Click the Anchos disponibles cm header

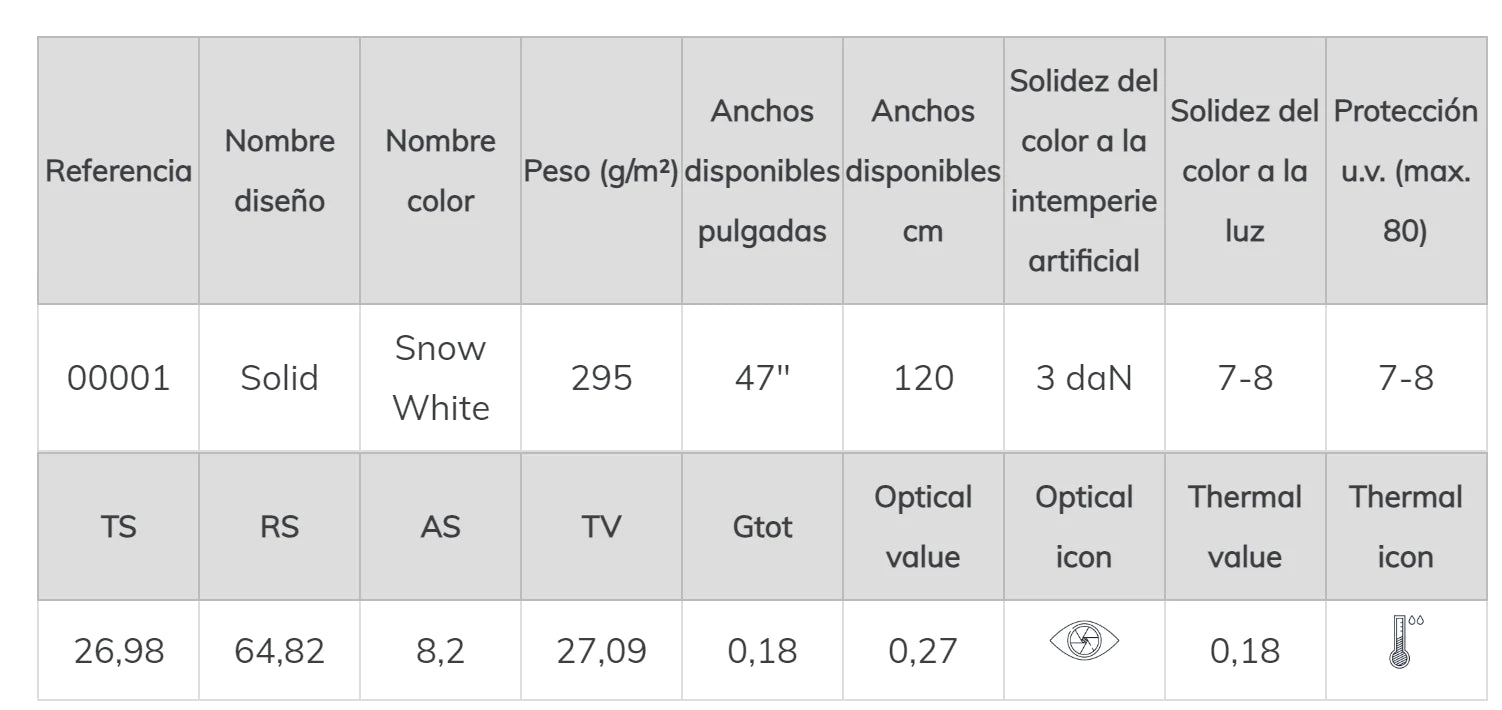tap(923, 171)
